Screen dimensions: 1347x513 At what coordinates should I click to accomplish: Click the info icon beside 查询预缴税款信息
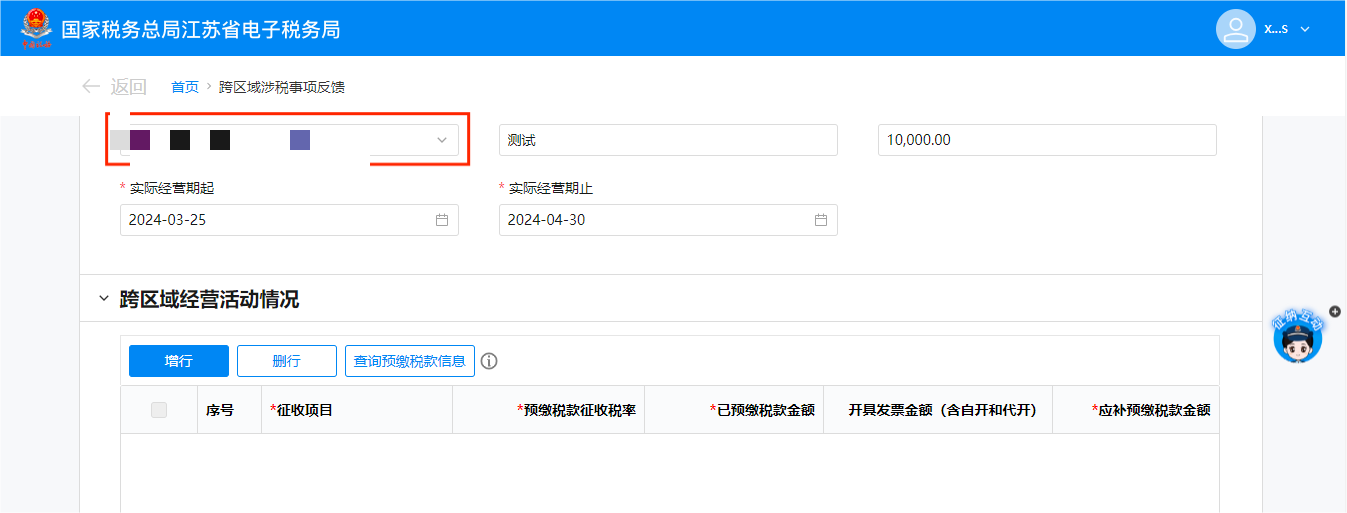[489, 361]
